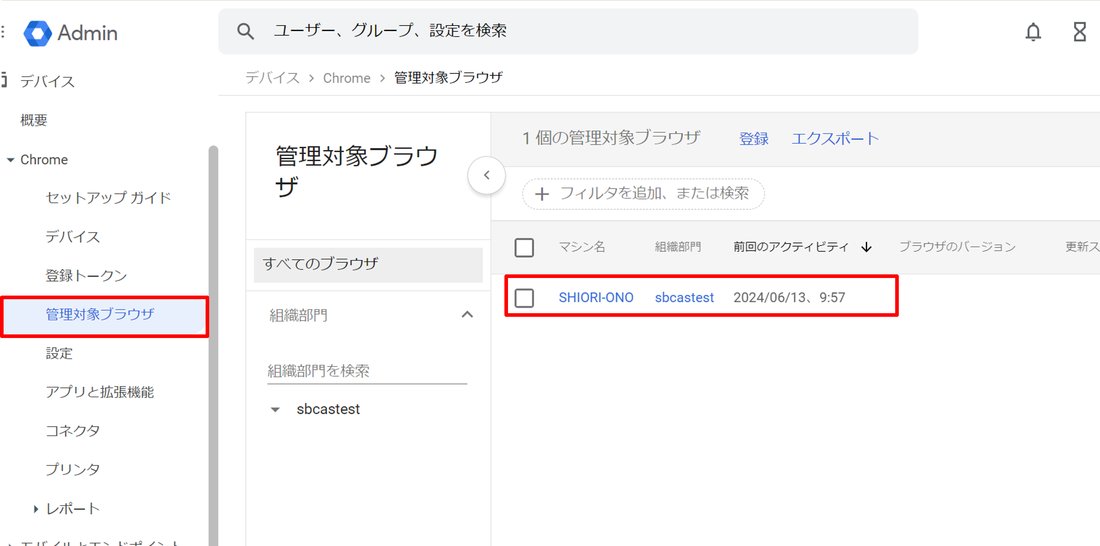
Task: Focus the 組織部門を検索 field
Action: click(367, 371)
